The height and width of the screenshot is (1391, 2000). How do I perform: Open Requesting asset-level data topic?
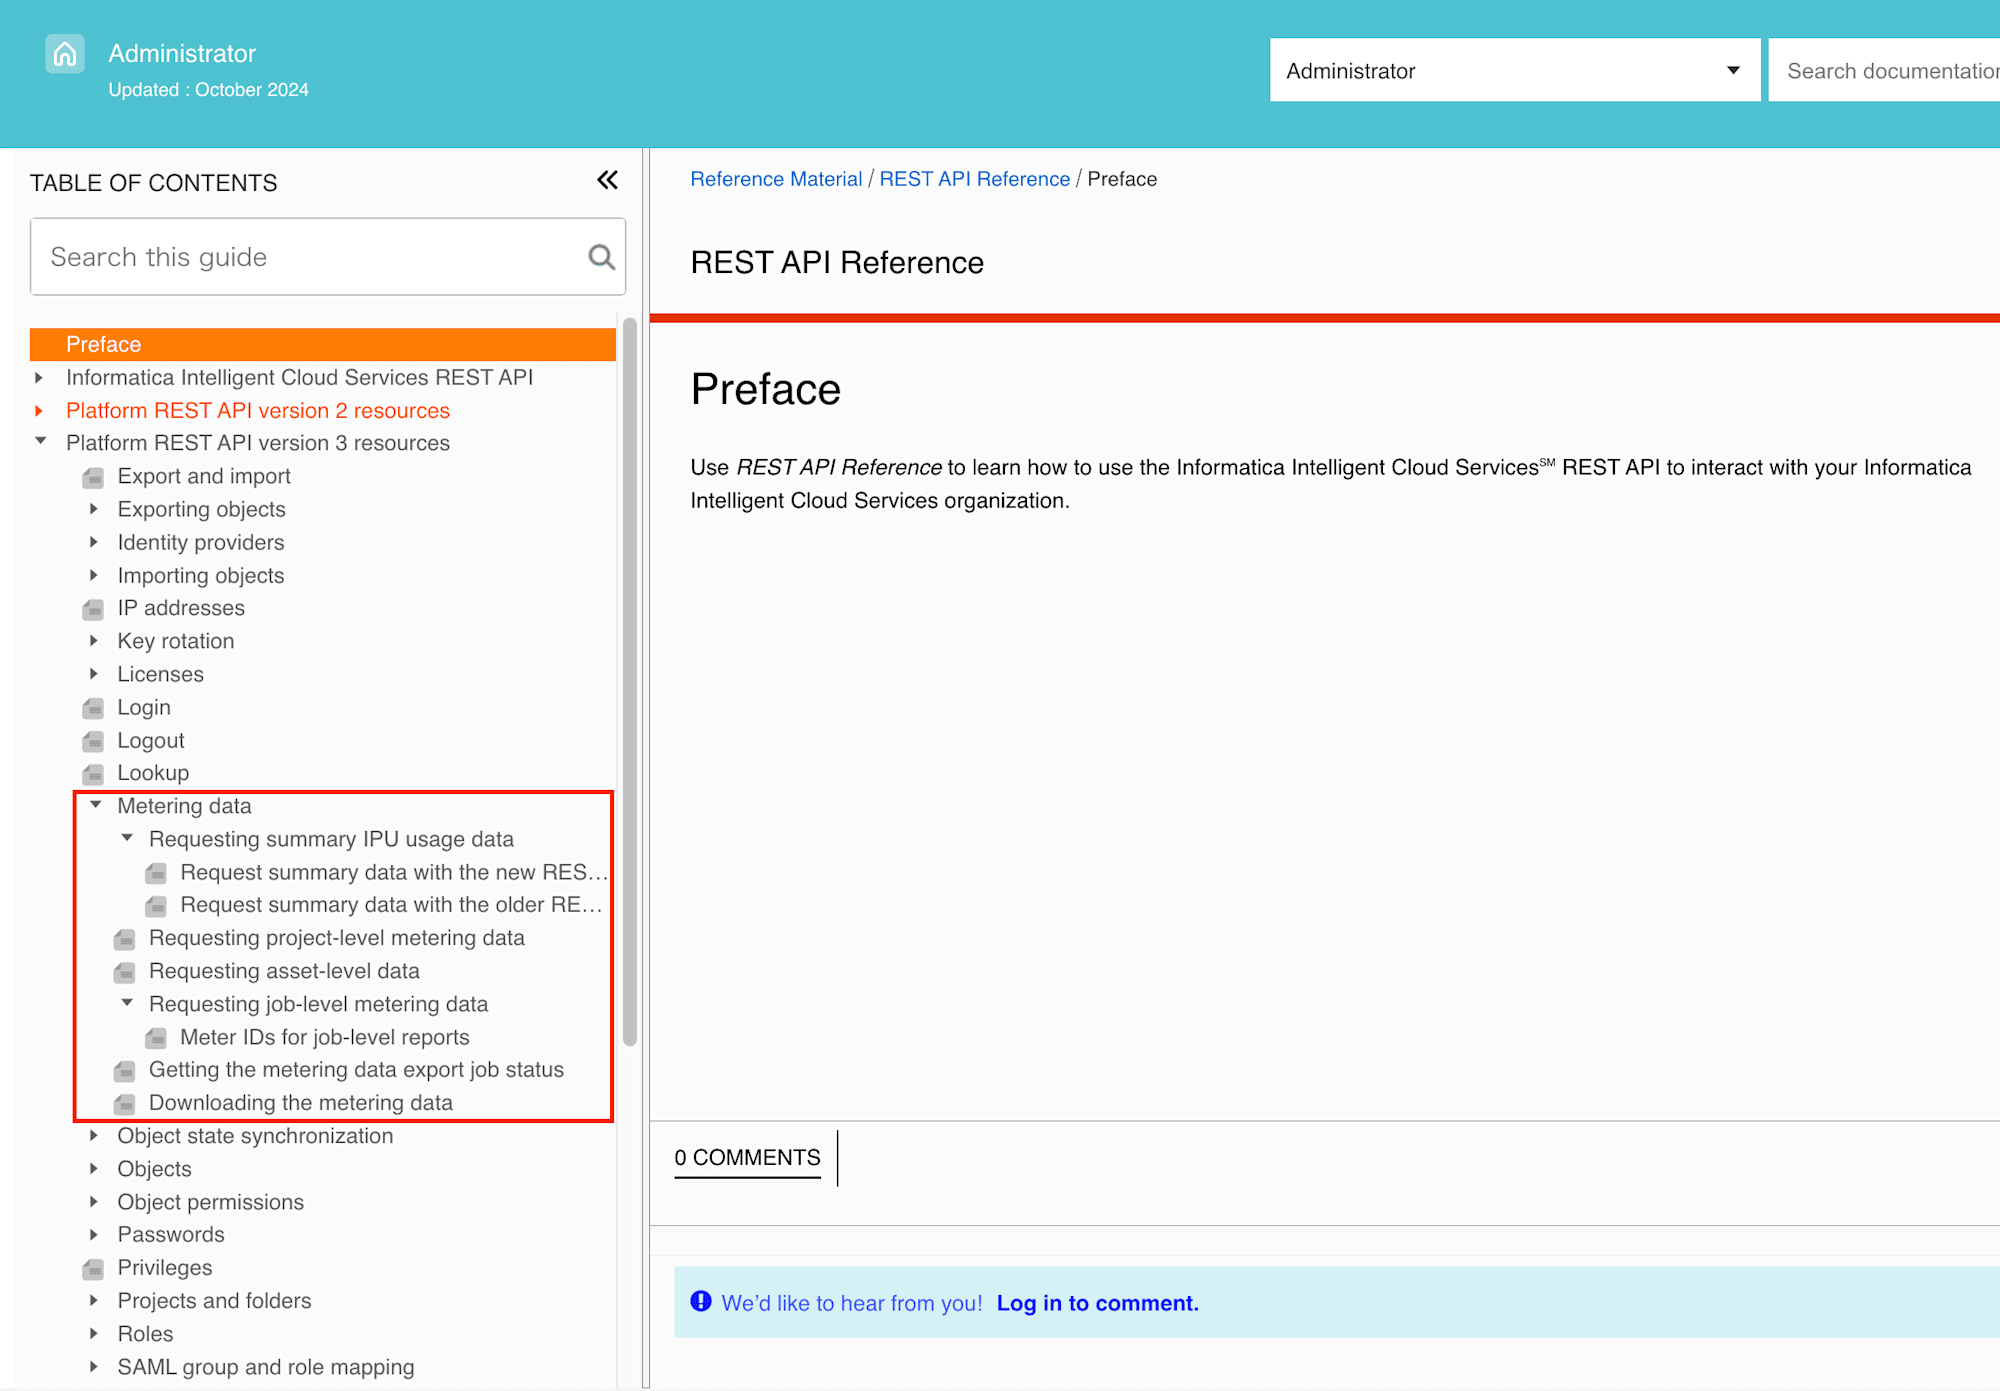point(284,972)
